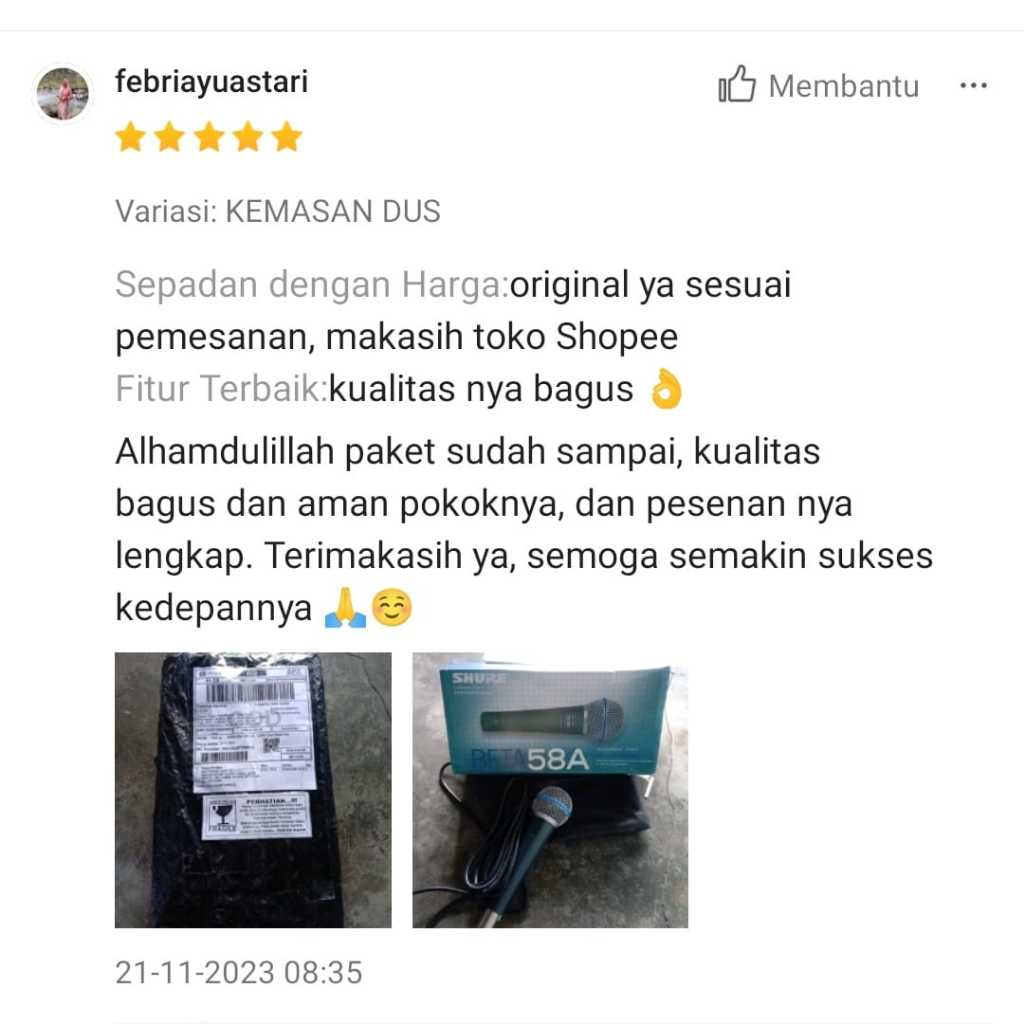View the Shure Beta 58A microphone photo

(551, 790)
